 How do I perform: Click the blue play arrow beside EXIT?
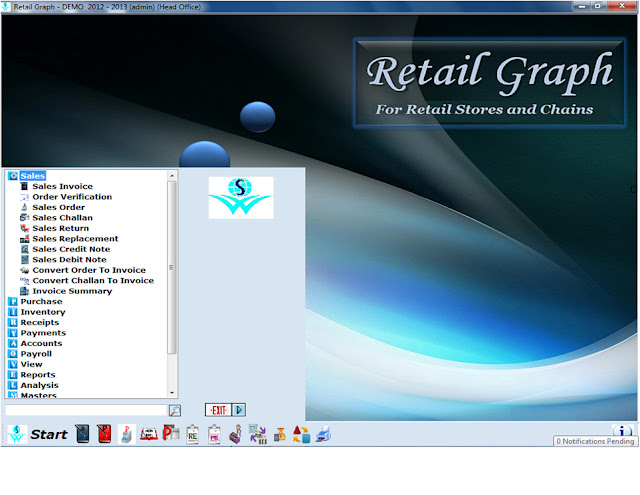pos(239,410)
